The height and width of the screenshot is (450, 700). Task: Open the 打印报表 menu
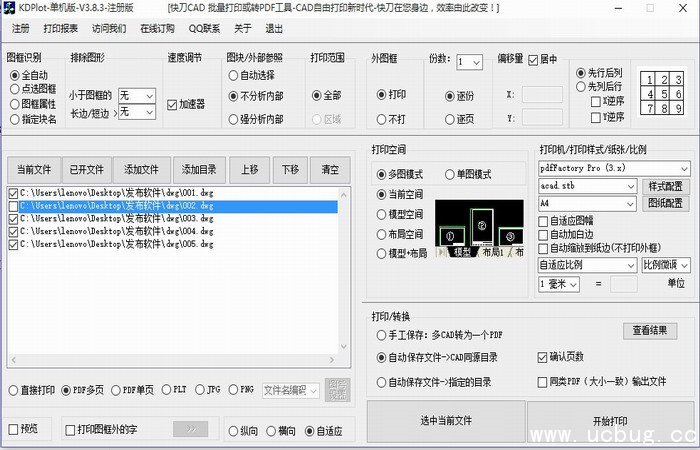[61, 28]
